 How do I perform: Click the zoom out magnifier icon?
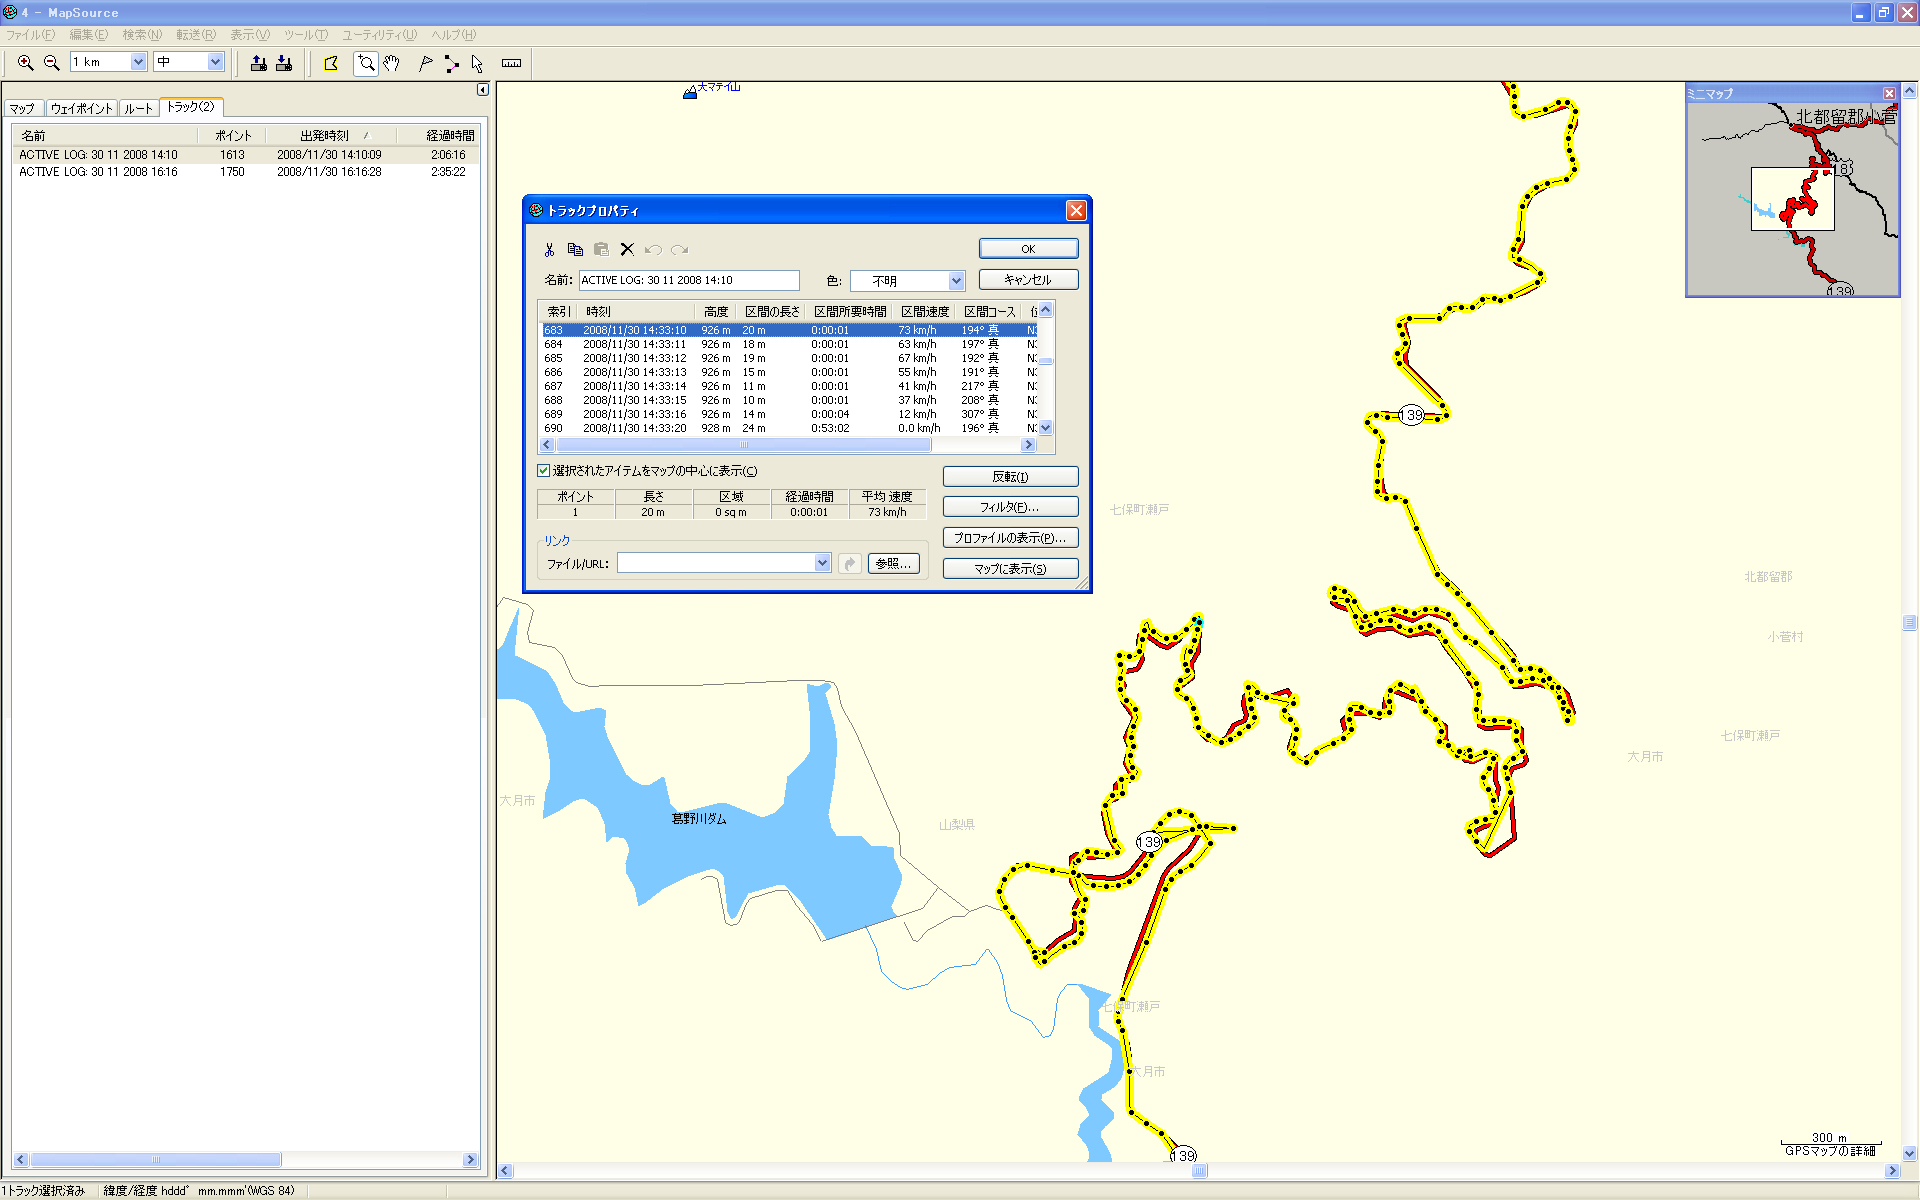pos(52,63)
